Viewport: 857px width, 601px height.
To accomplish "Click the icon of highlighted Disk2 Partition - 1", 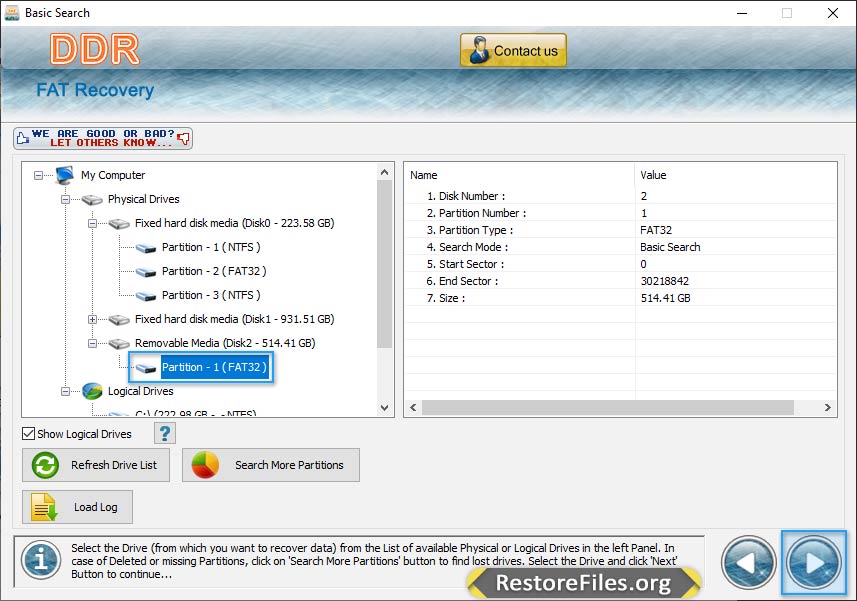I will coord(146,368).
